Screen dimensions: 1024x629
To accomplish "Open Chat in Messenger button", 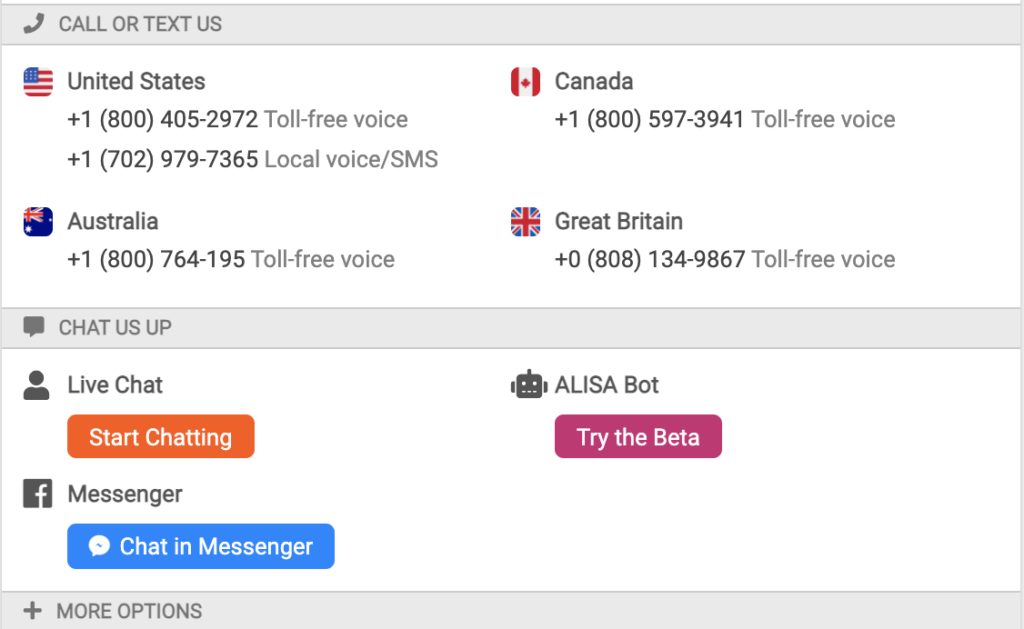I will tap(200, 546).
